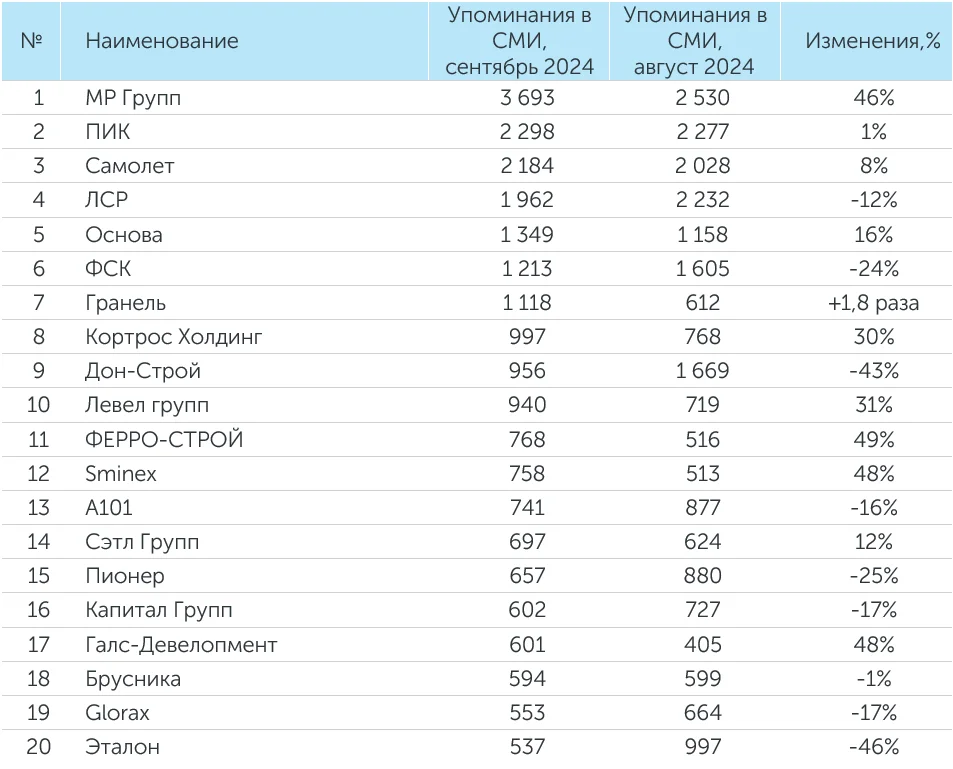Click the Наименование column header
This screenshot has width=953, height=769.
tap(162, 41)
